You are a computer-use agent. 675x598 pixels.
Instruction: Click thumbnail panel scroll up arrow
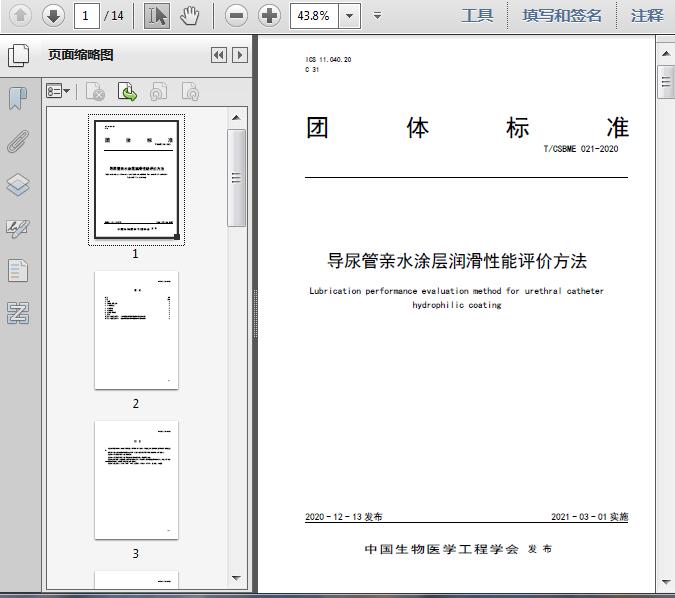pyautogui.click(x=236, y=118)
